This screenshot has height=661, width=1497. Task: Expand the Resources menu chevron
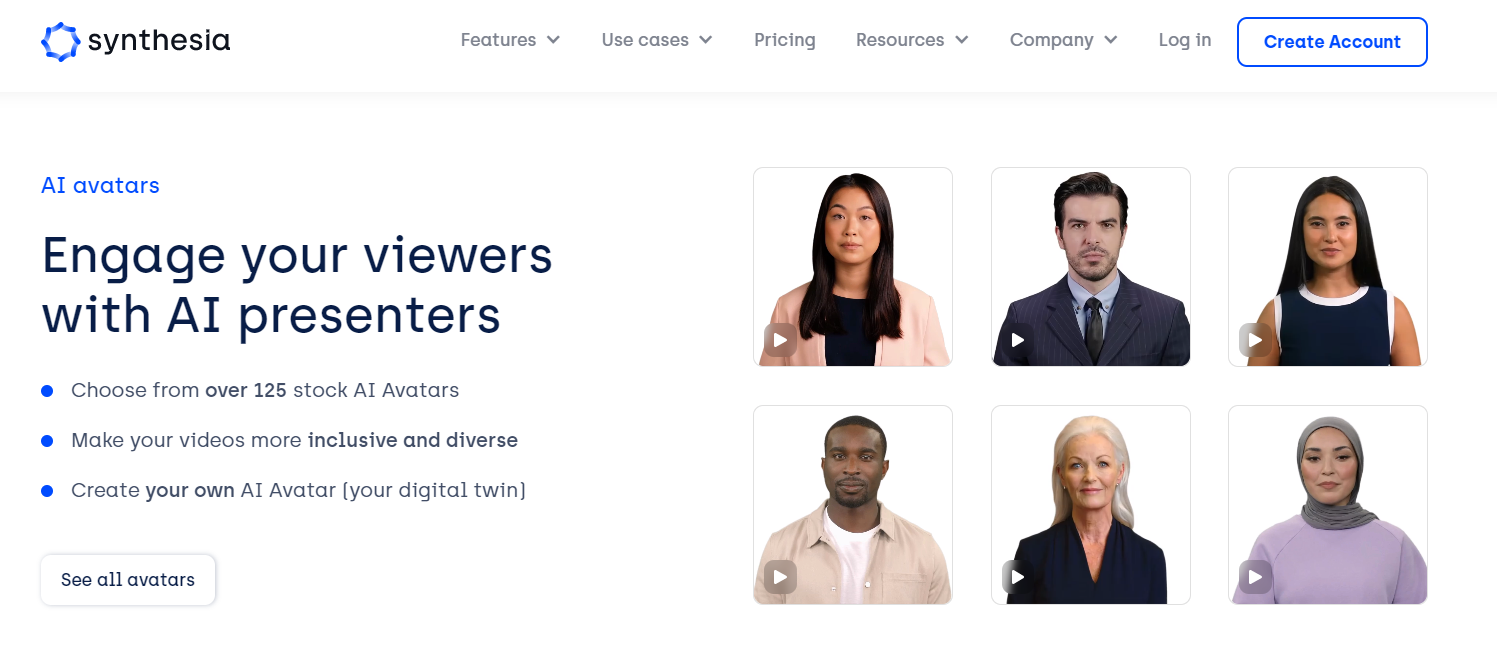tap(962, 40)
